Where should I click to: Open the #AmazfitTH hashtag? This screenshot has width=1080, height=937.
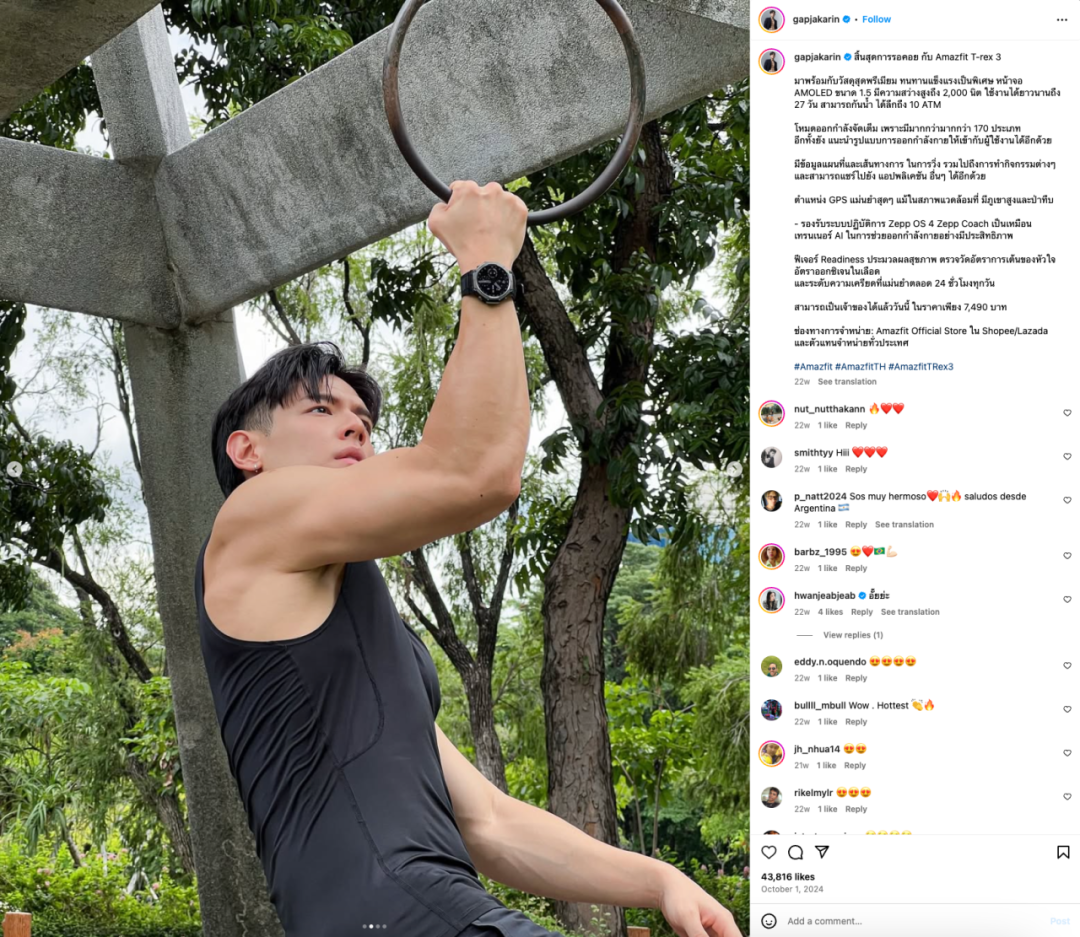coord(860,367)
